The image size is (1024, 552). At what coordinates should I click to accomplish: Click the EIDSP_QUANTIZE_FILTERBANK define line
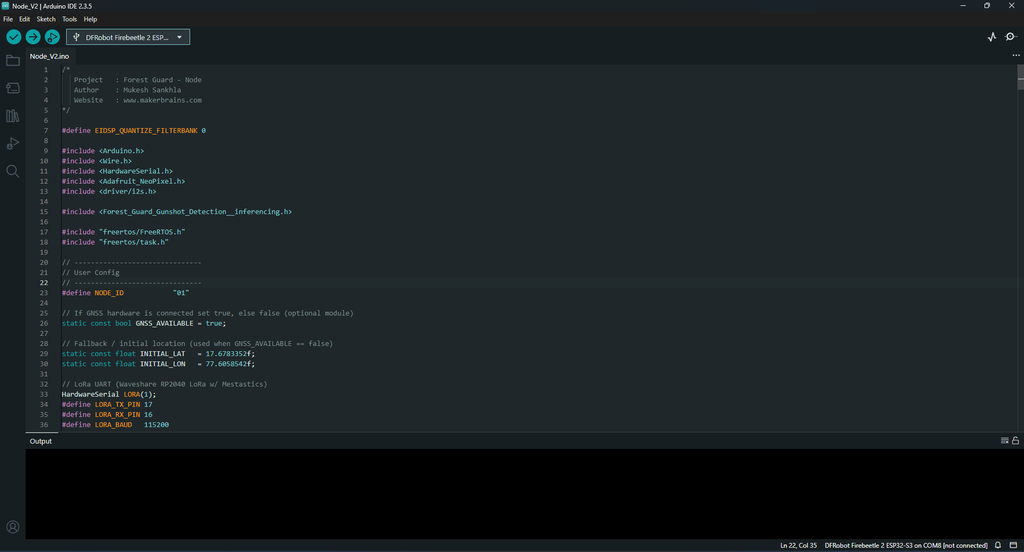click(x=134, y=131)
